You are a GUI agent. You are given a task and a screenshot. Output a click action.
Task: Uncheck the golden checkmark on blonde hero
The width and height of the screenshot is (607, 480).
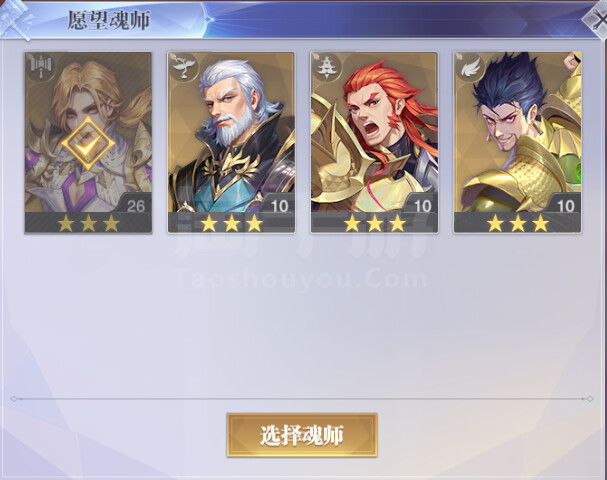(x=88, y=144)
